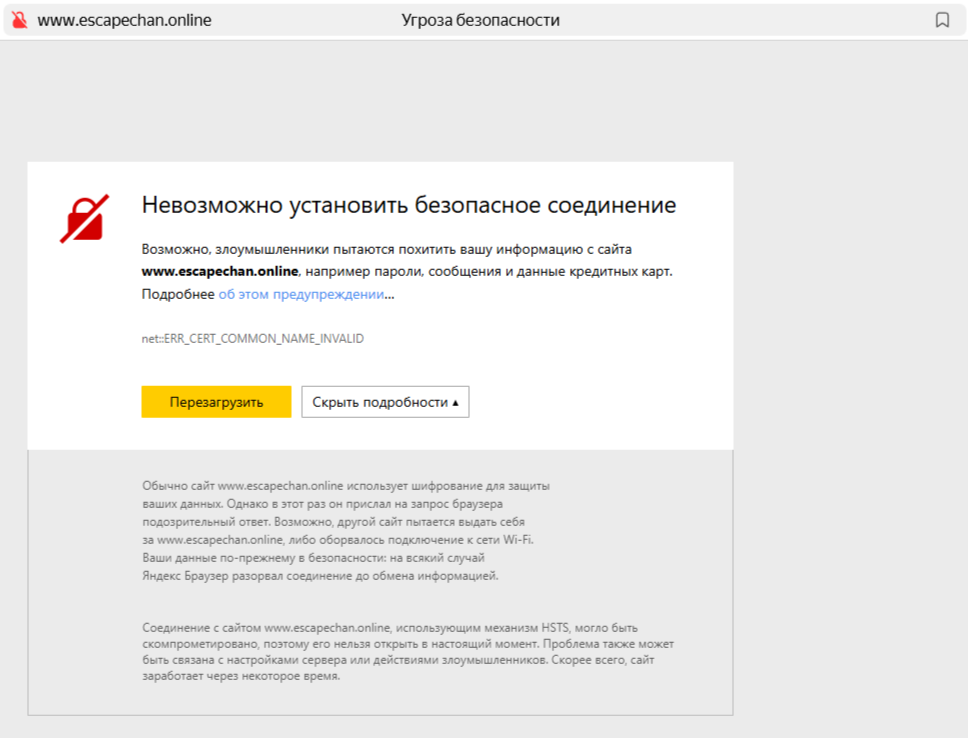Viewport: 968px width, 738px height.
Task: Click the heading Невозможно установить безопасное соединение
Action: click(x=408, y=205)
